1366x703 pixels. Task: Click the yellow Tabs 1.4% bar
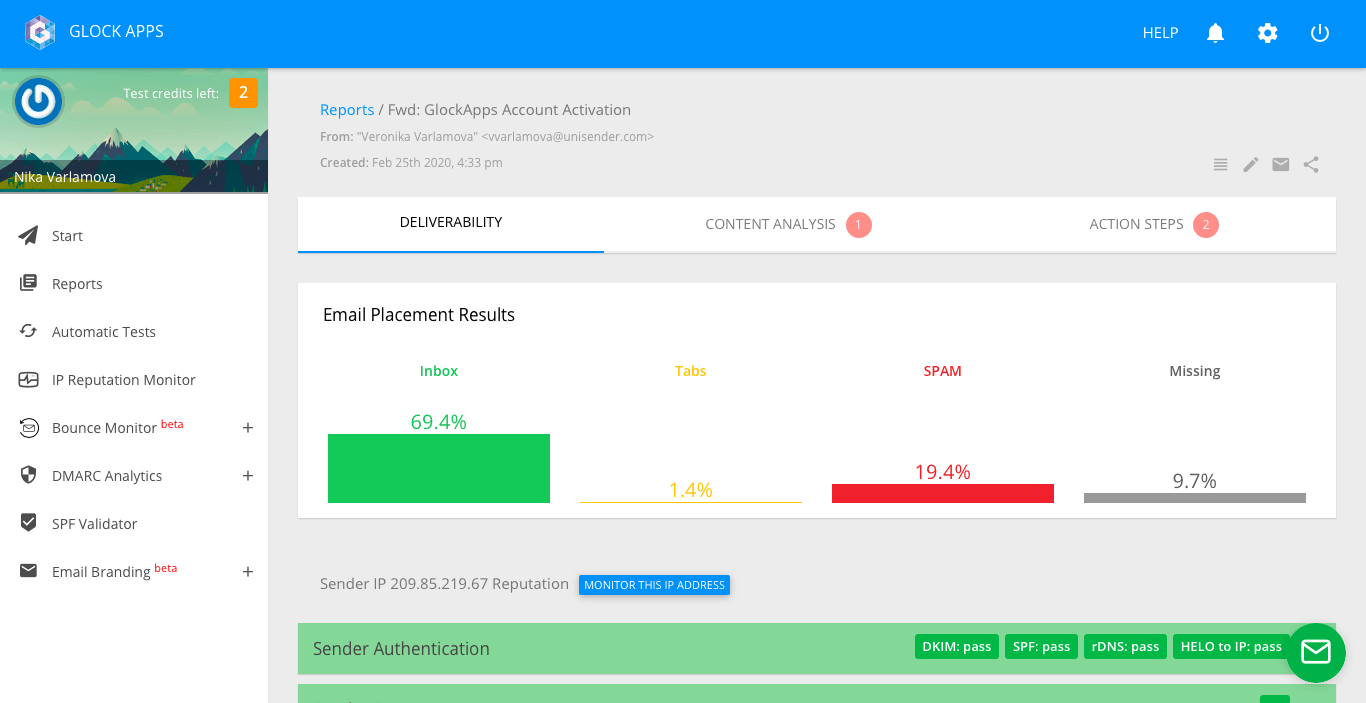691,502
